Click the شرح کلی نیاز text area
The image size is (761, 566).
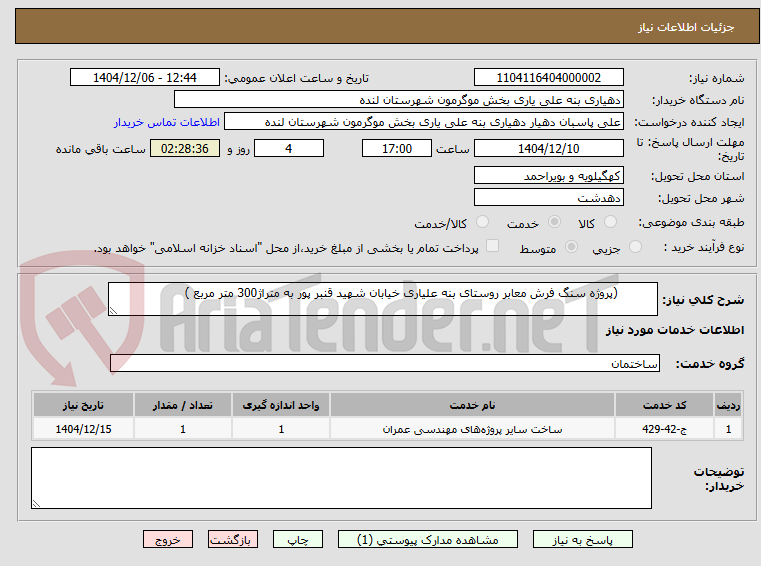pyautogui.click(x=382, y=299)
